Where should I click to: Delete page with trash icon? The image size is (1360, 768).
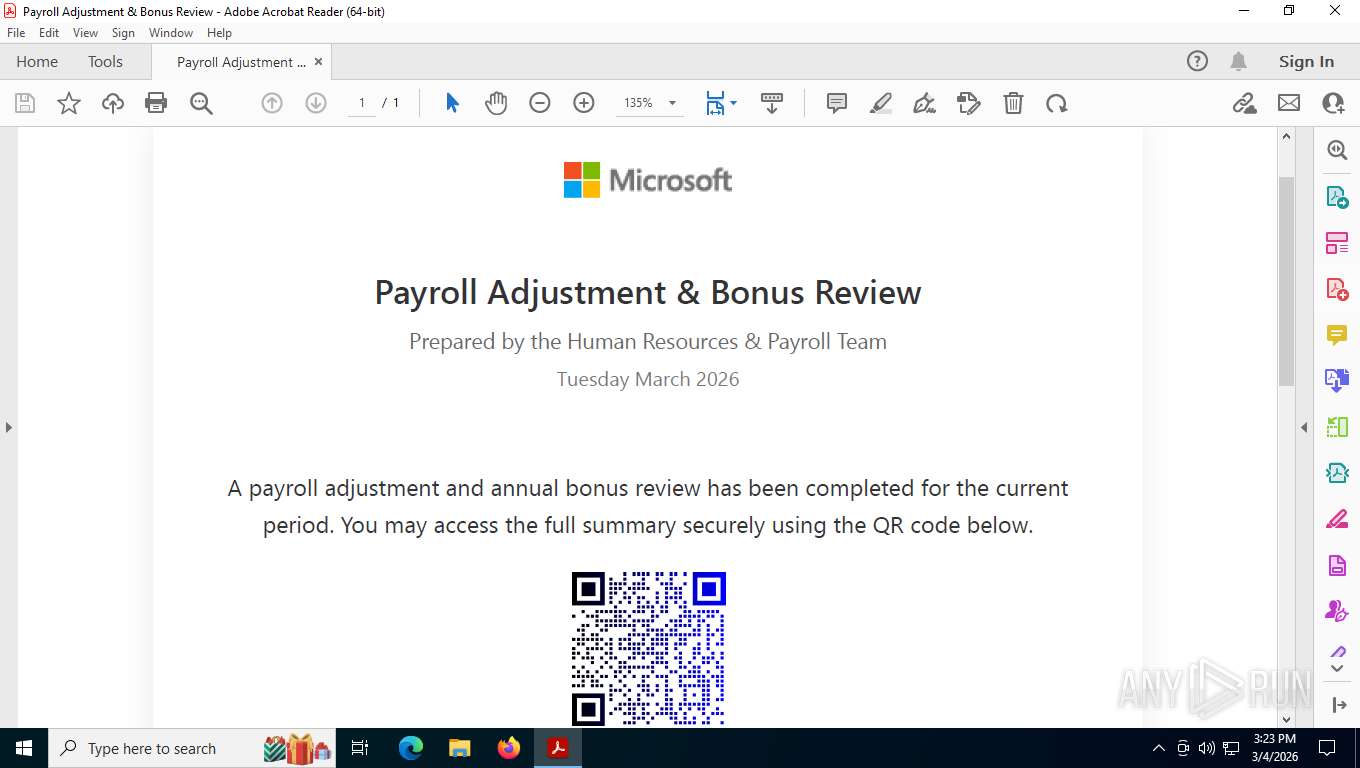click(1013, 103)
